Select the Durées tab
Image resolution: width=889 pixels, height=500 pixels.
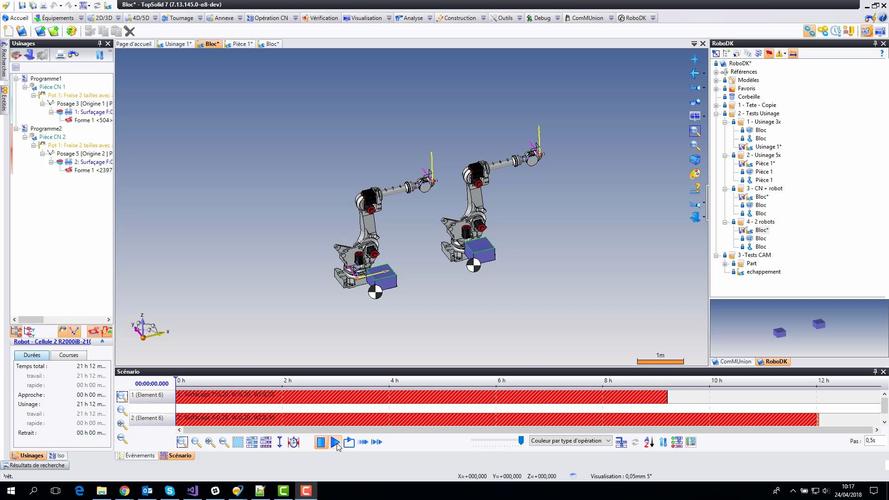click(32, 355)
